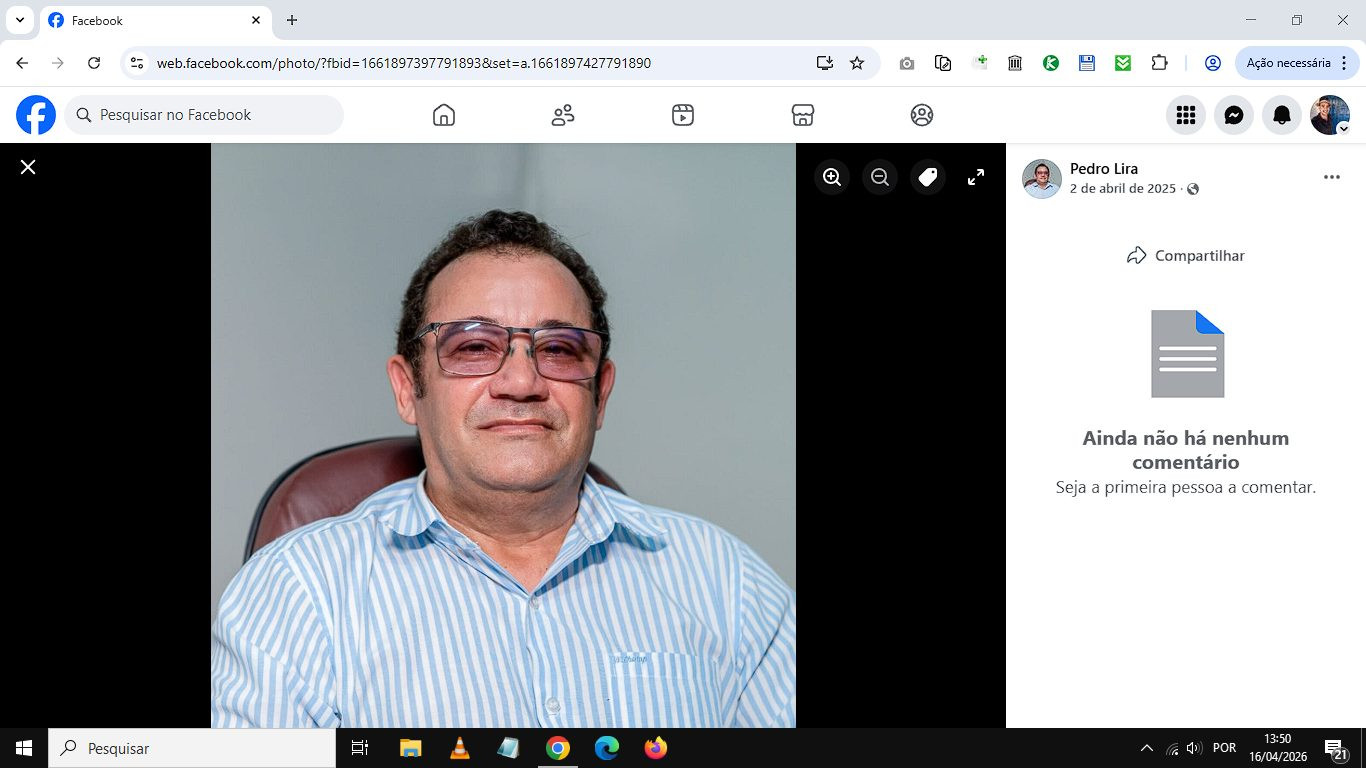Expand Chrome tab search dropdown
1366x768 pixels.
pyautogui.click(x=19, y=20)
